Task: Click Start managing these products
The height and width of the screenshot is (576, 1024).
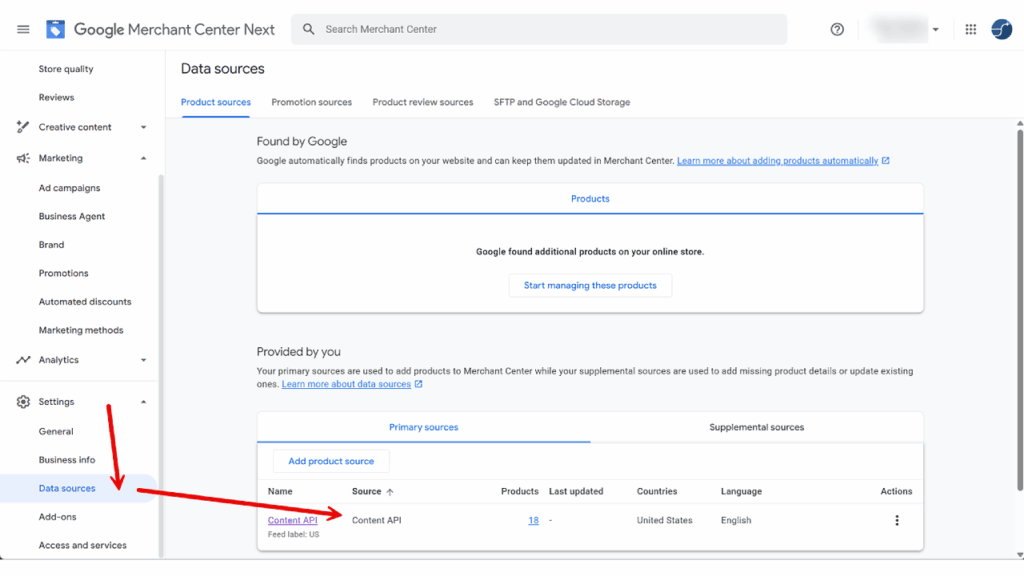Action: tap(590, 285)
